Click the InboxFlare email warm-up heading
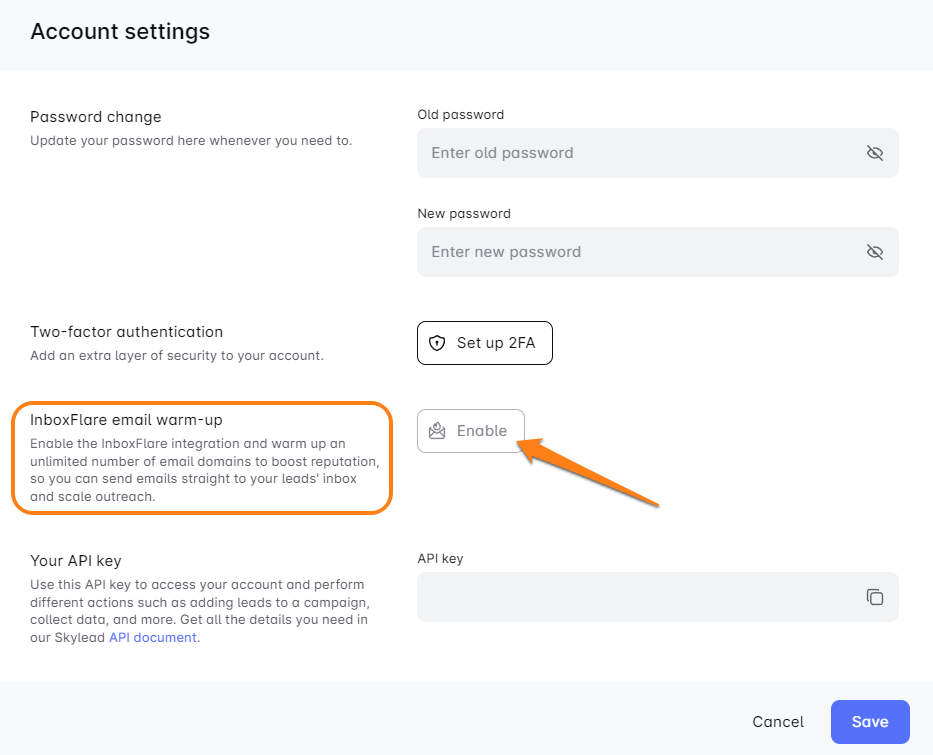933x755 pixels. (126, 420)
